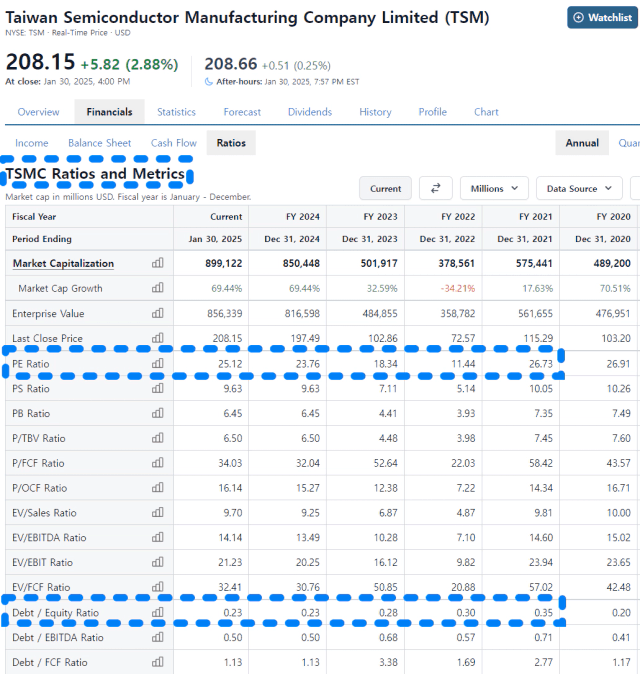
Task: Show chart for PB Ratio row
Action: tap(157, 413)
